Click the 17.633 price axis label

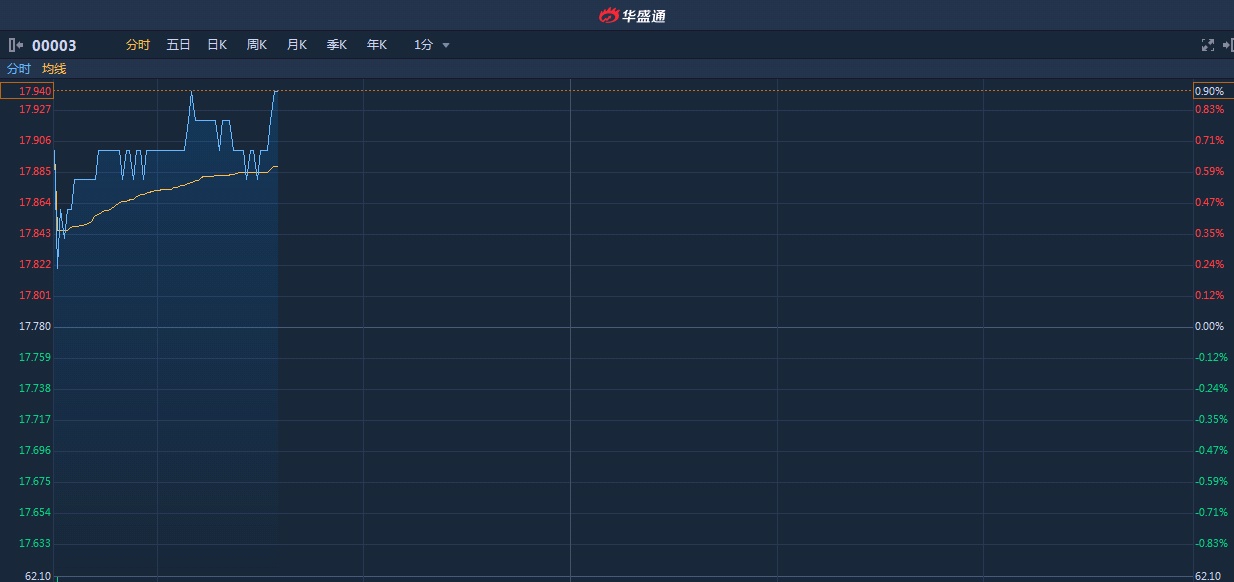[35, 543]
